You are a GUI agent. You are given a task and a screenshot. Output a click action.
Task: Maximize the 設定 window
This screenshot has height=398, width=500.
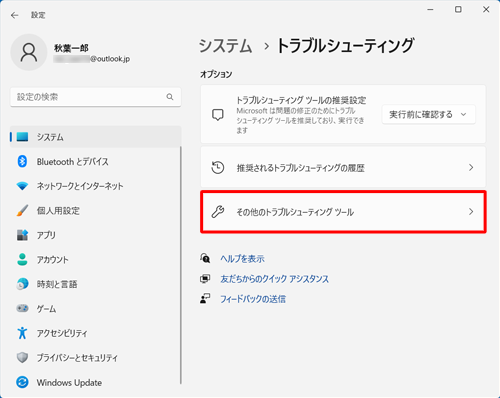[x=458, y=9]
